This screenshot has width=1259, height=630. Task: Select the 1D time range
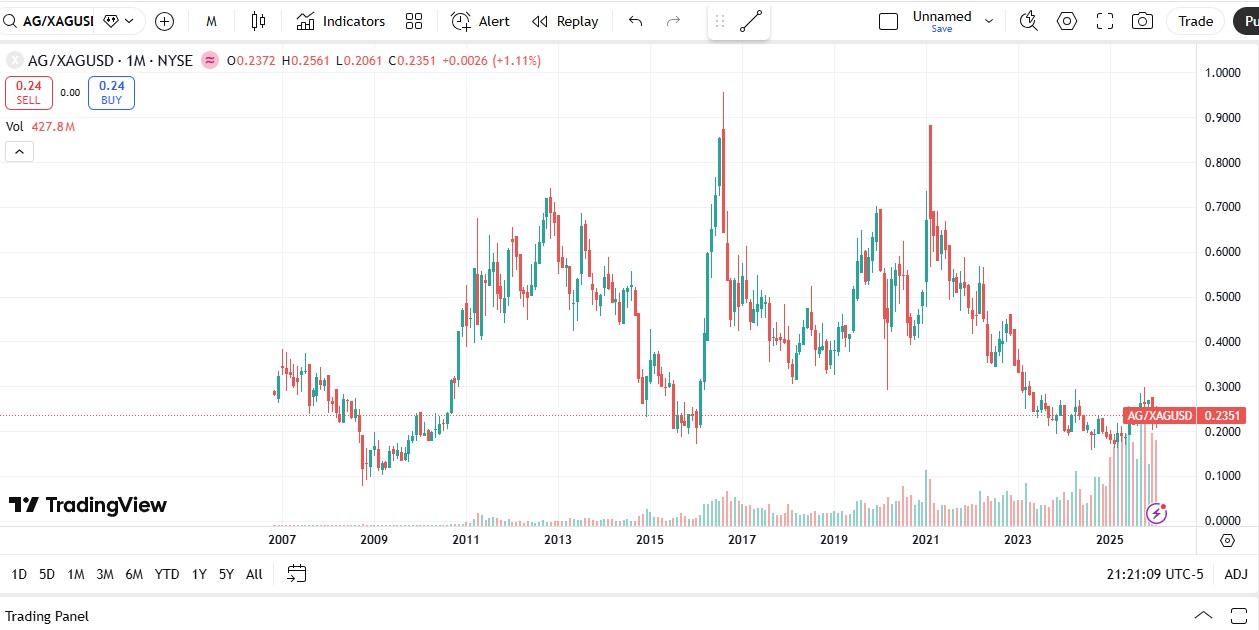click(19, 574)
